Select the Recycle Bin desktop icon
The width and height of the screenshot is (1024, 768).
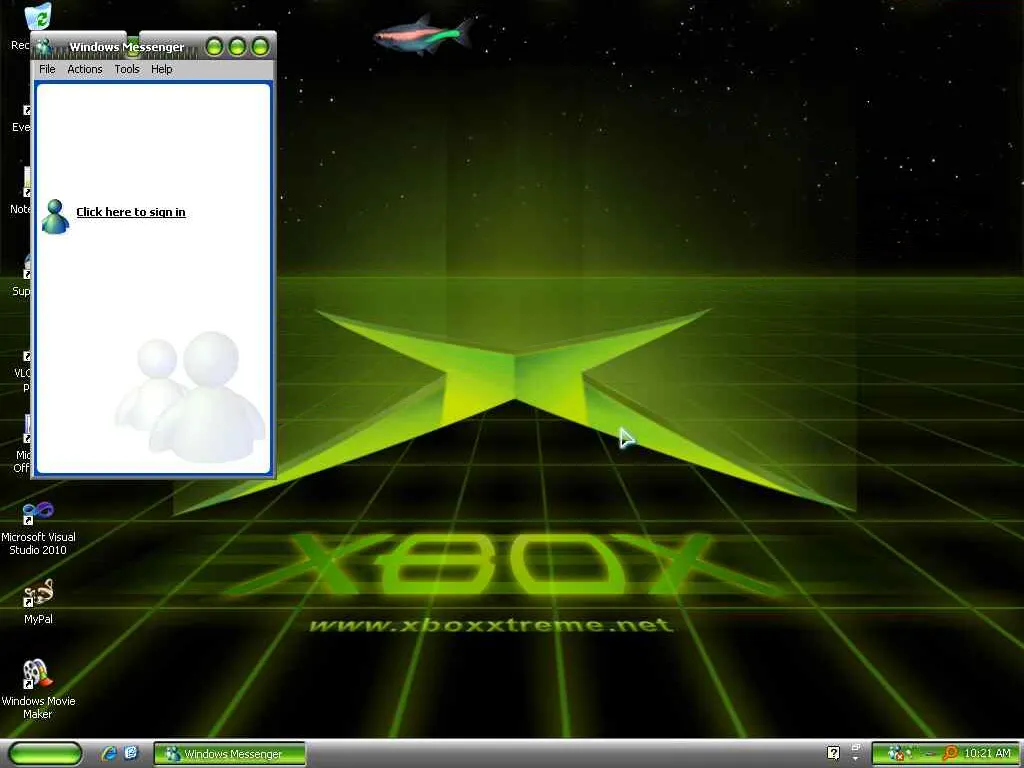(x=38, y=16)
